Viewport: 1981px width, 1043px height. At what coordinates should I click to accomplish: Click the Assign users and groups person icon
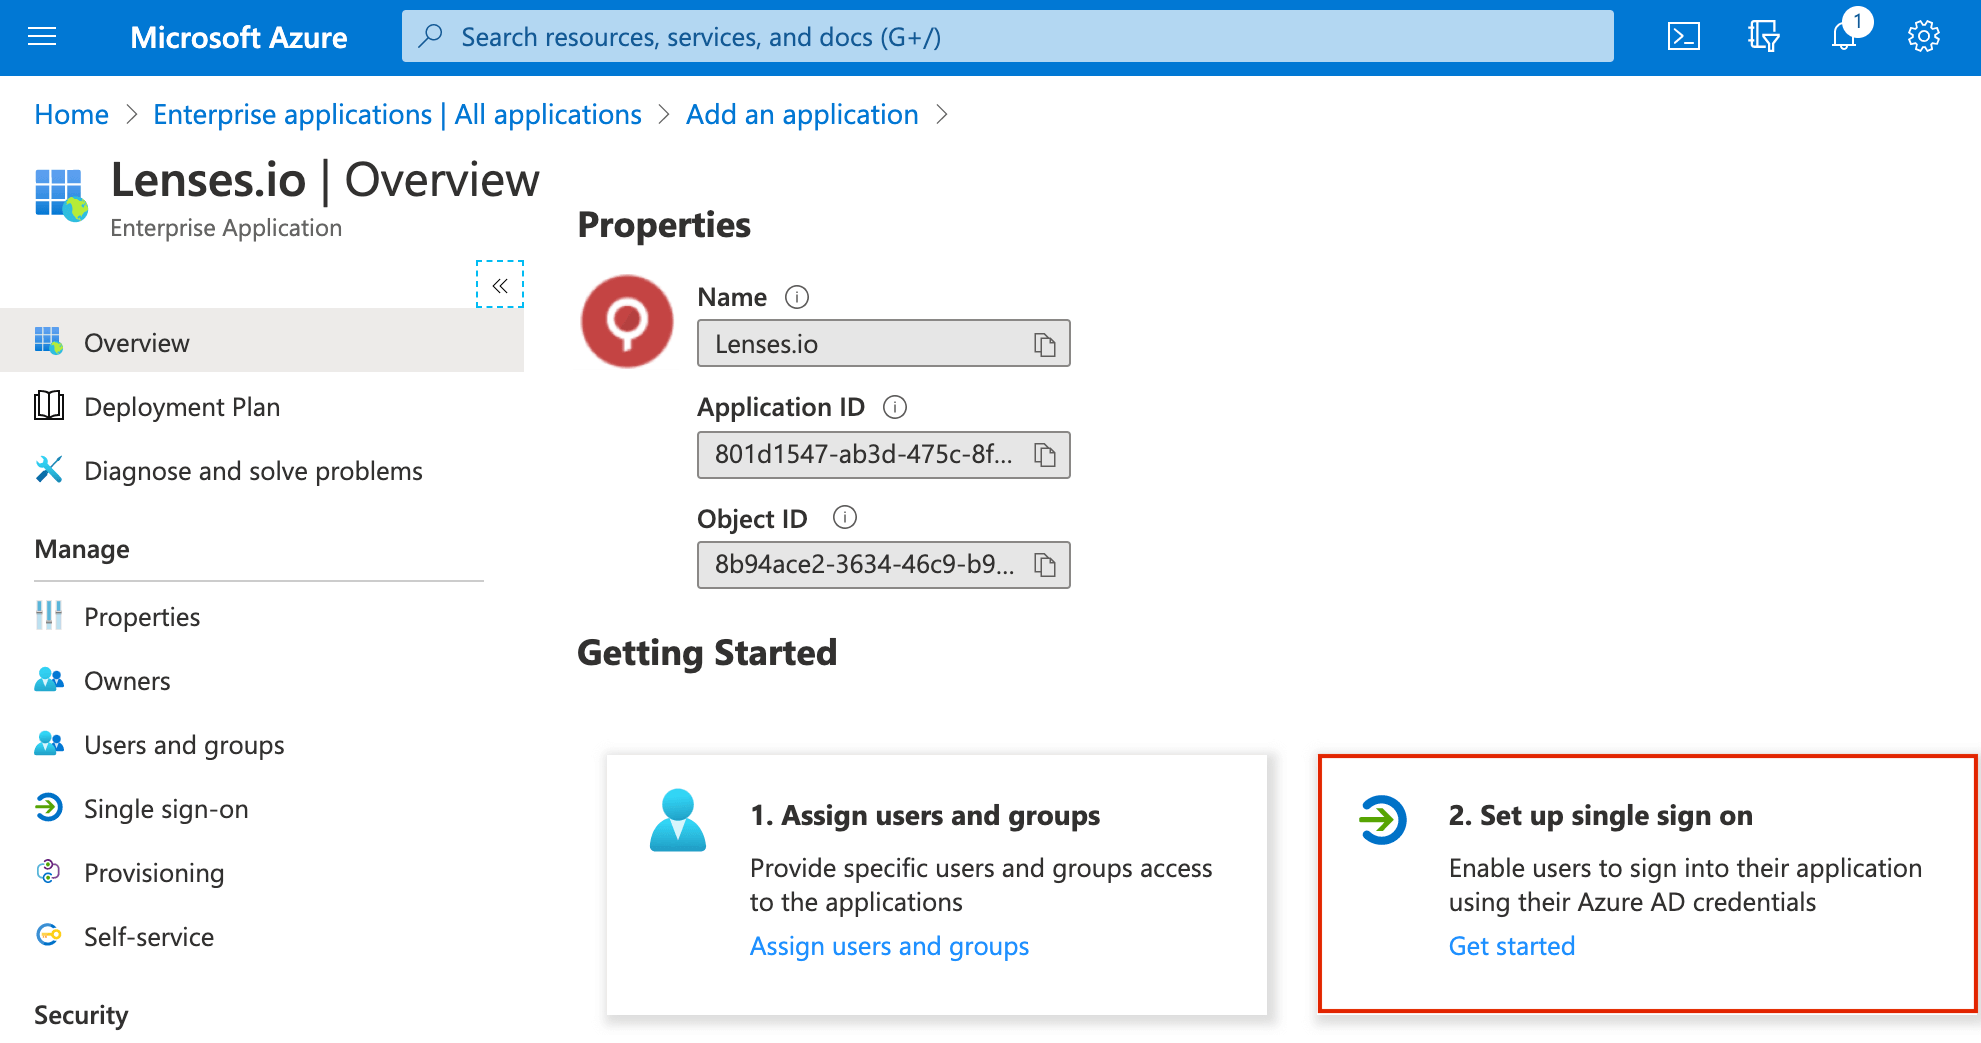click(x=678, y=820)
